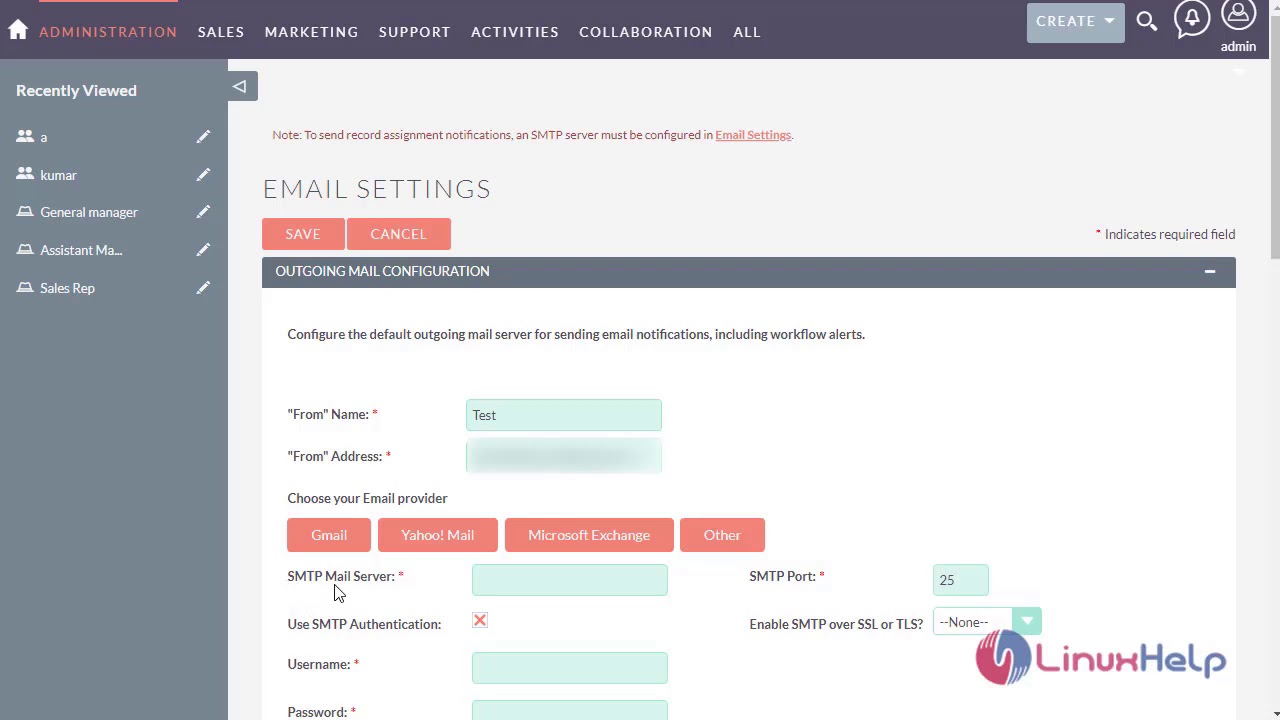Image resolution: width=1280 pixels, height=720 pixels.
Task: Choose Microsoft Exchange as email provider
Action: point(589,535)
